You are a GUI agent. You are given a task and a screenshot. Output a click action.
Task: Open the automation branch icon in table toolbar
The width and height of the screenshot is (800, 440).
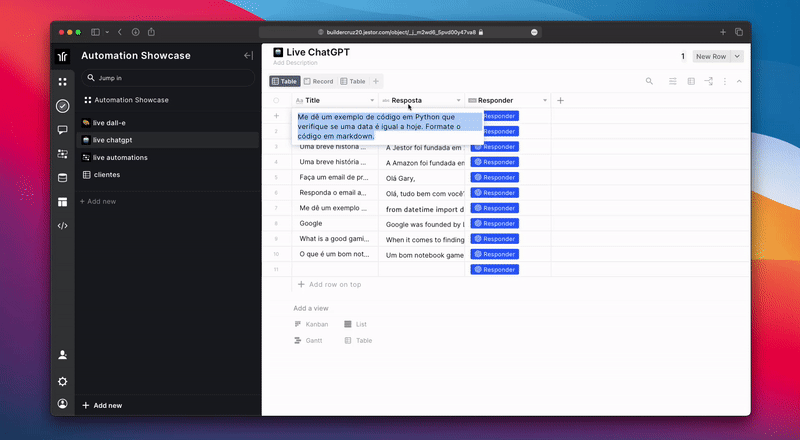[x=709, y=81]
